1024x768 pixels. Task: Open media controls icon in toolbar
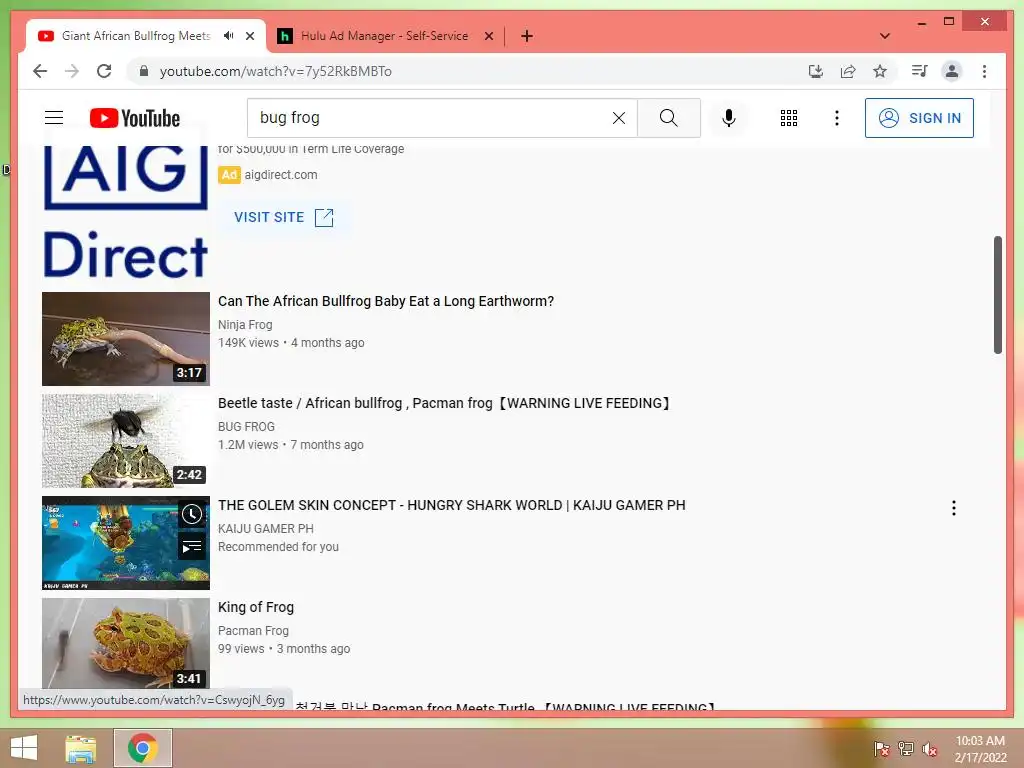click(x=920, y=71)
